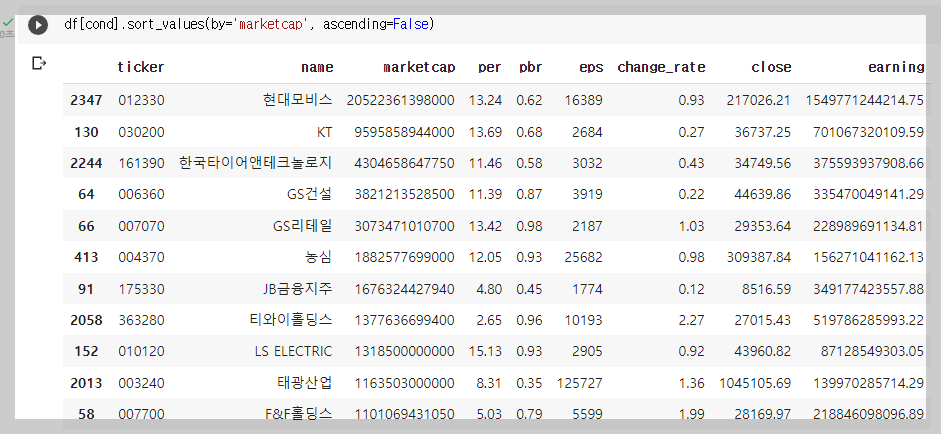Click per value 15.13
941x434 pixels.
486,351
